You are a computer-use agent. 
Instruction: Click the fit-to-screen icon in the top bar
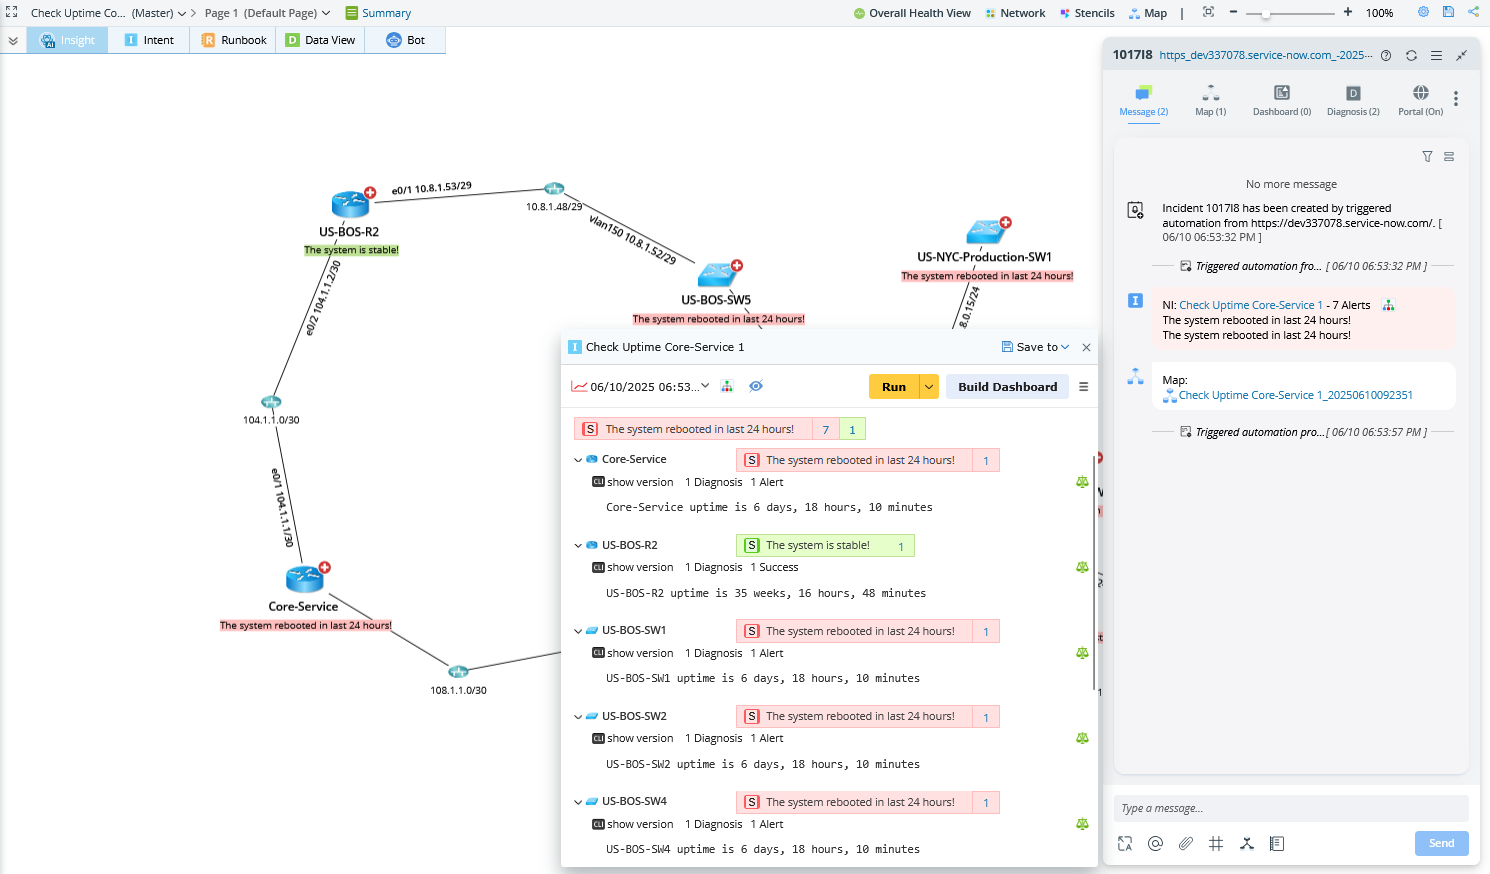click(1208, 12)
